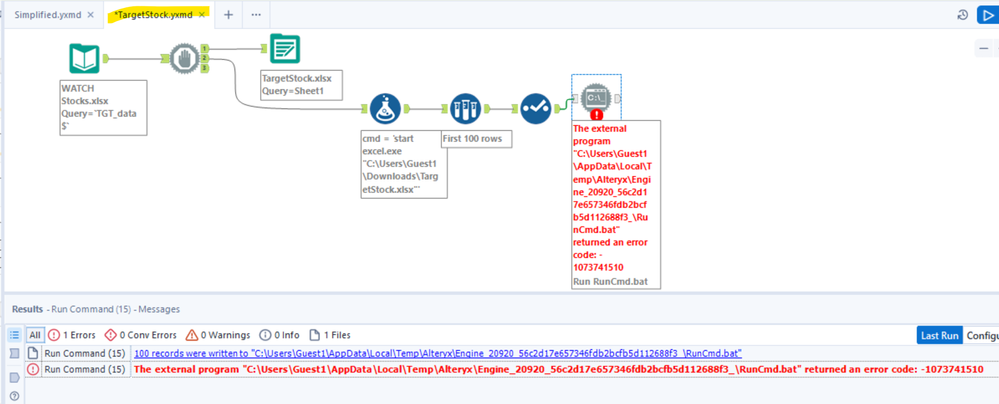999x404 pixels.
Task: Click the Output Data tool input anchor
Action: coord(264,49)
